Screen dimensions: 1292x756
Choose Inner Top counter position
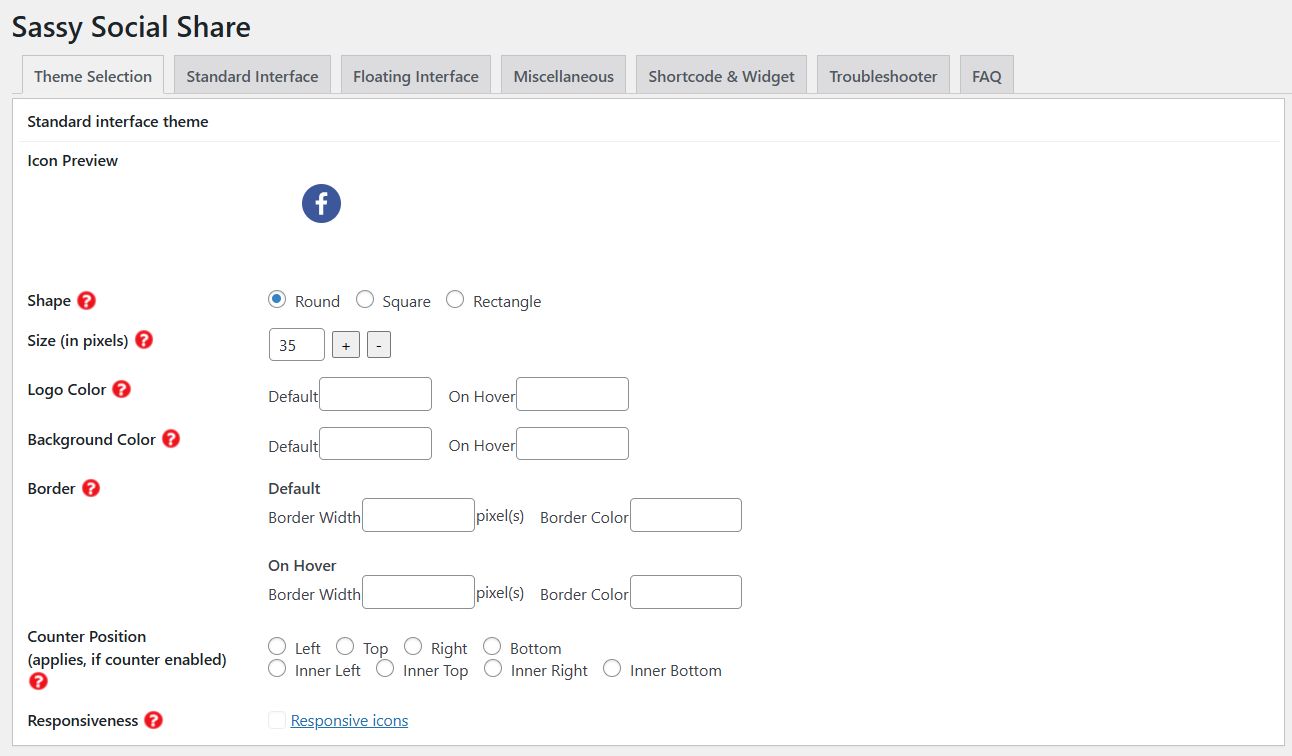tap(385, 669)
